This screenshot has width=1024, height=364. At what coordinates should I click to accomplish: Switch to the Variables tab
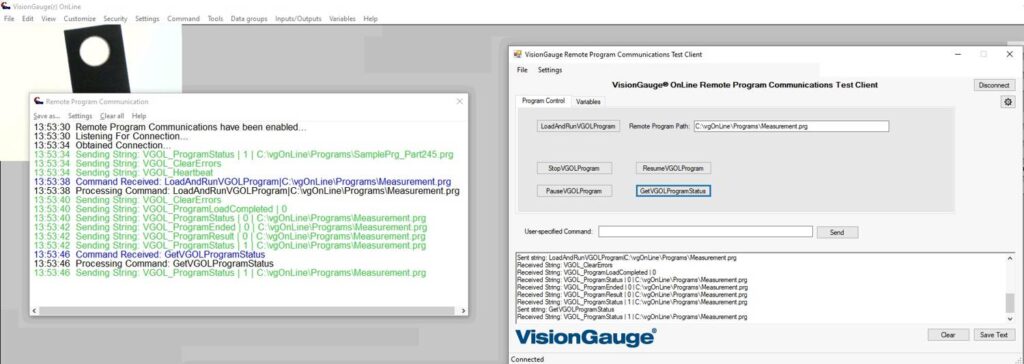click(x=588, y=102)
